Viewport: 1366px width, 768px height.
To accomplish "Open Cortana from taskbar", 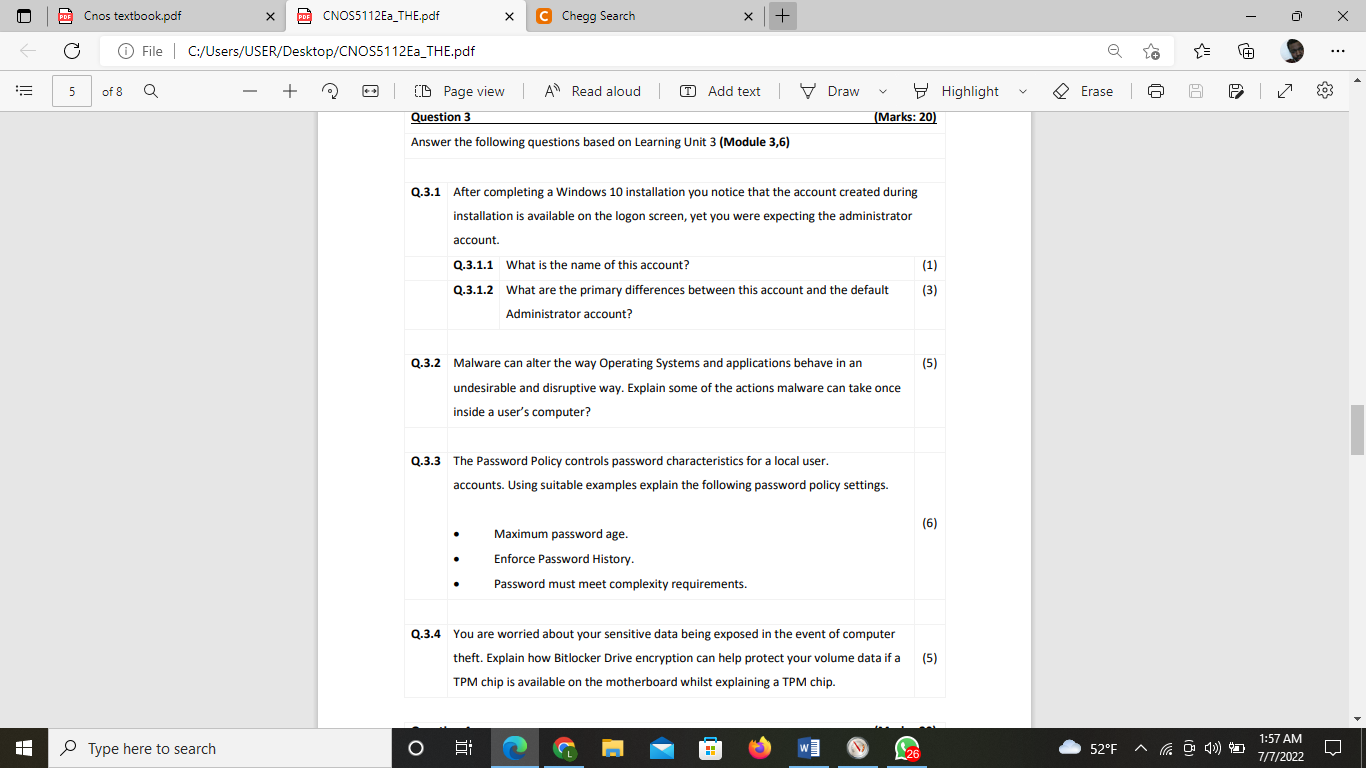I will tap(416, 748).
